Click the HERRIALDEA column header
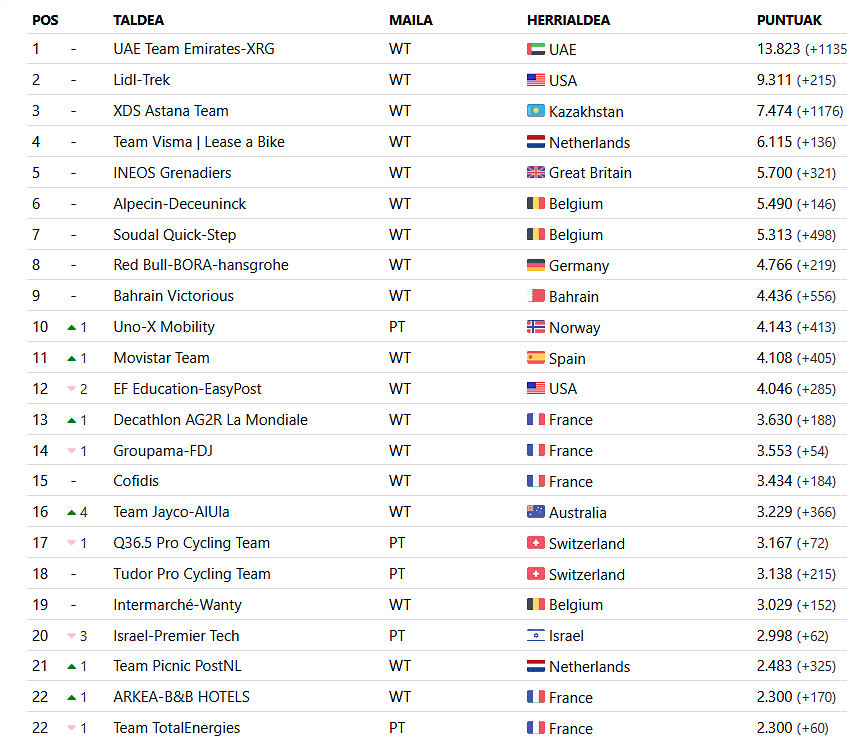The width and height of the screenshot is (847, 738). [568, 20]
